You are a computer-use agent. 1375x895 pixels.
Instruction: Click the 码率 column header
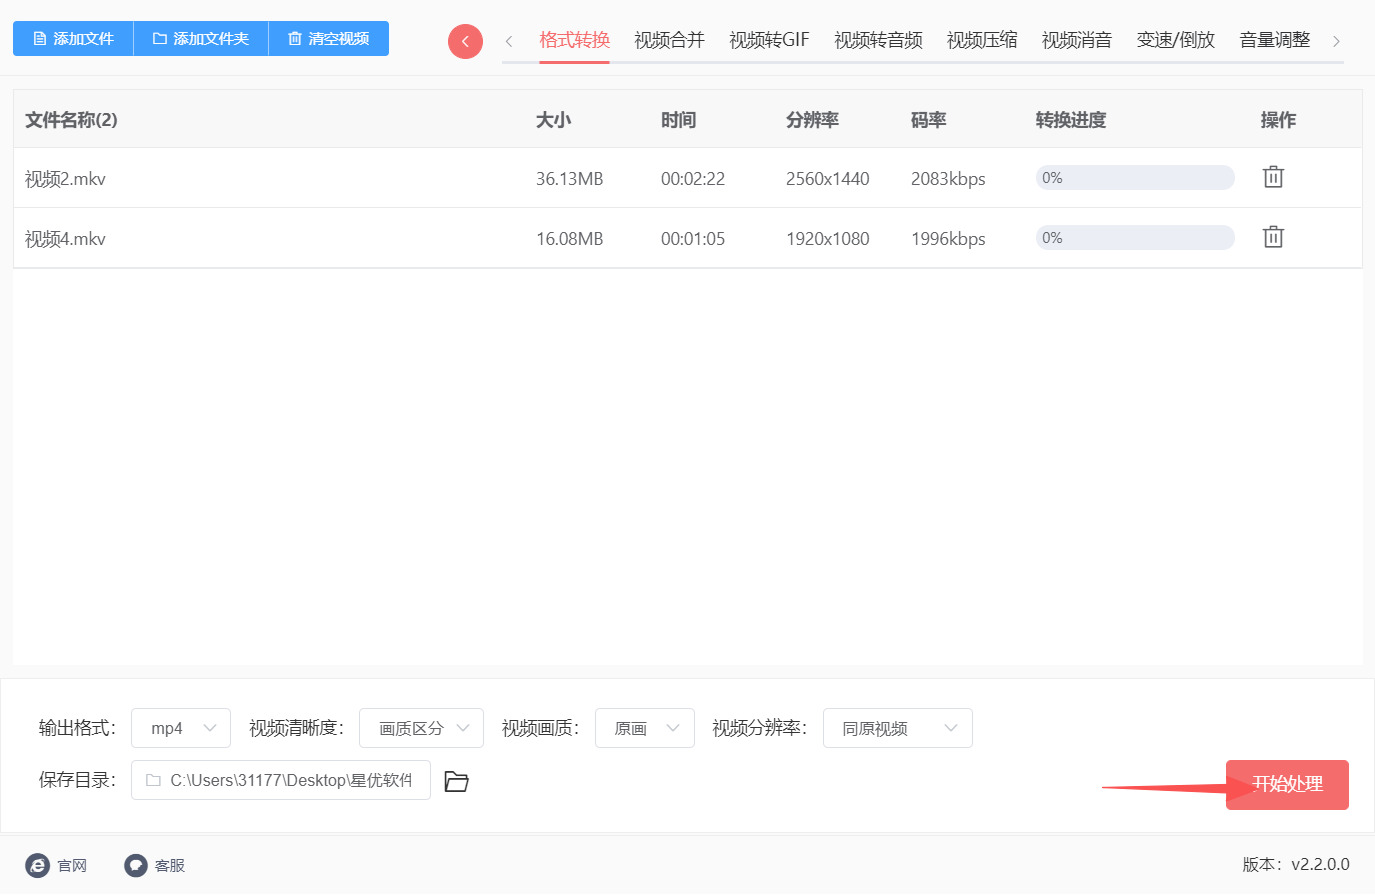(928, 120)
